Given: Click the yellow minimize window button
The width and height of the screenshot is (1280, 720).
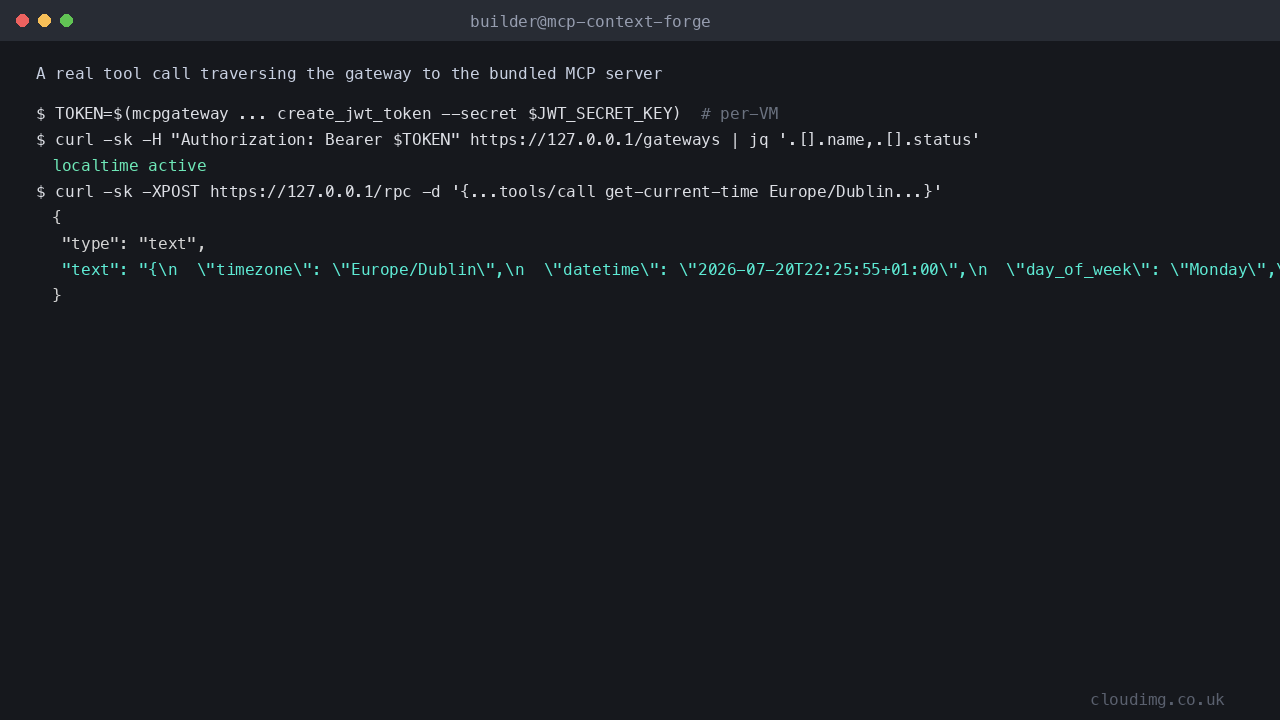Looking at the screenshot, I should point(44,20).
